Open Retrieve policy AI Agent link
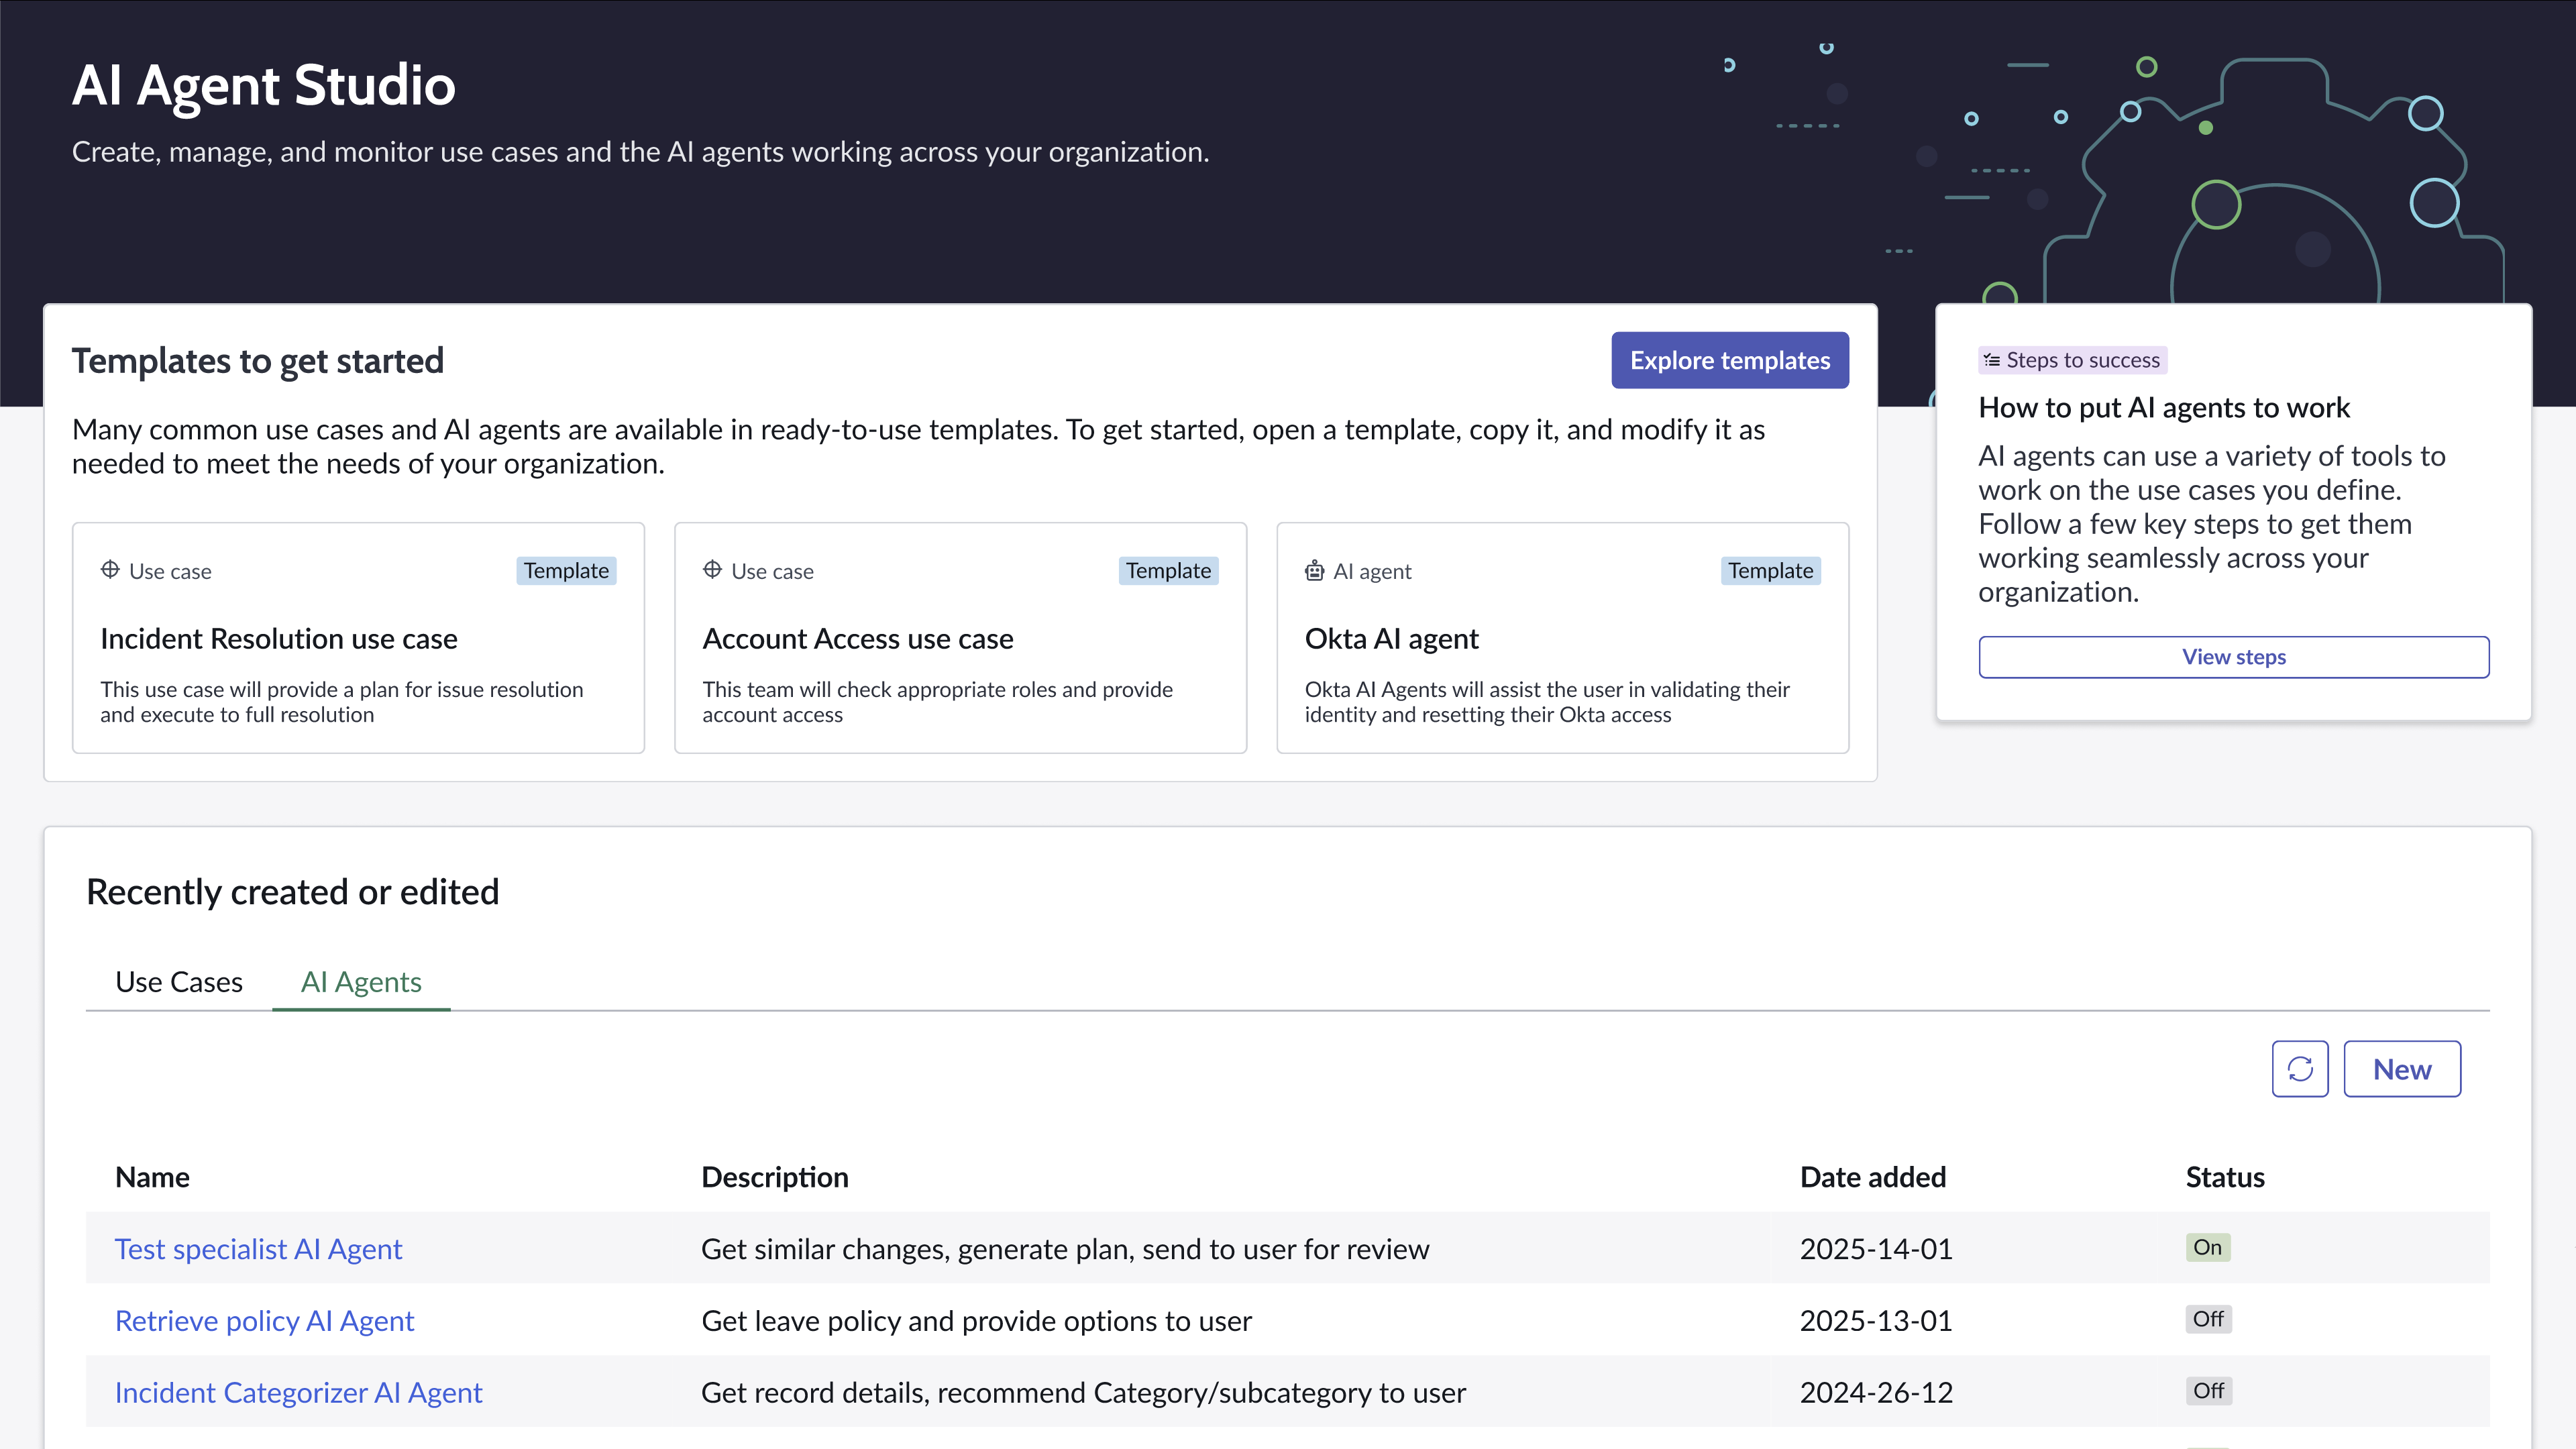The image size is (2576, 1449). 264,1321
